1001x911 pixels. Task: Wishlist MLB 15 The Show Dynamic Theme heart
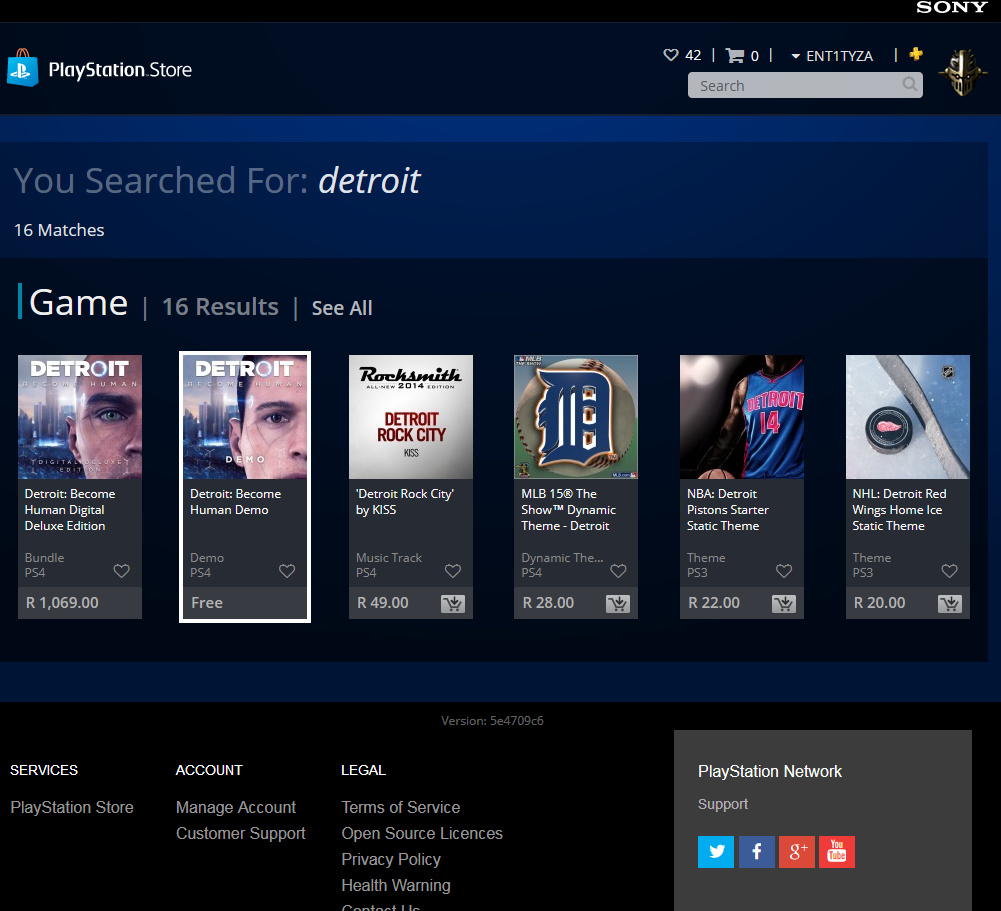point(618,571)
